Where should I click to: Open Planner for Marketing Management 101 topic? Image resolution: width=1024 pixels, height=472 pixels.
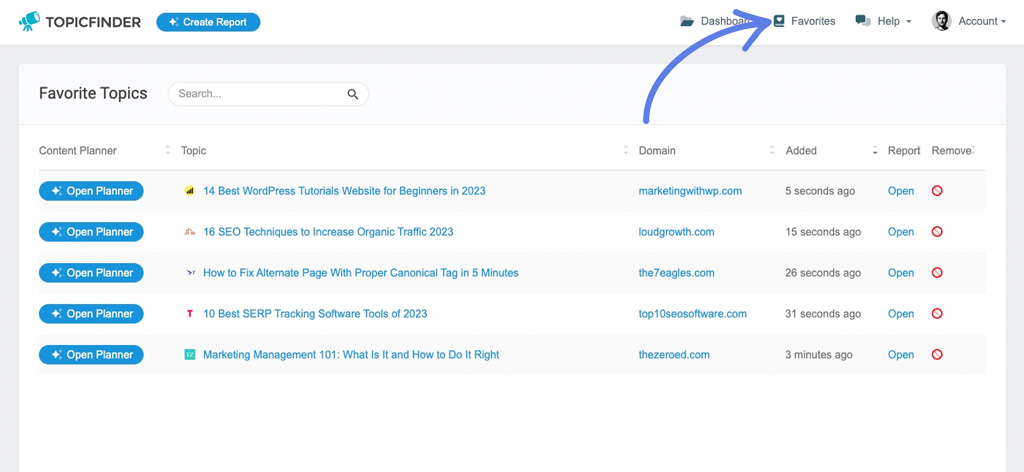91,354
